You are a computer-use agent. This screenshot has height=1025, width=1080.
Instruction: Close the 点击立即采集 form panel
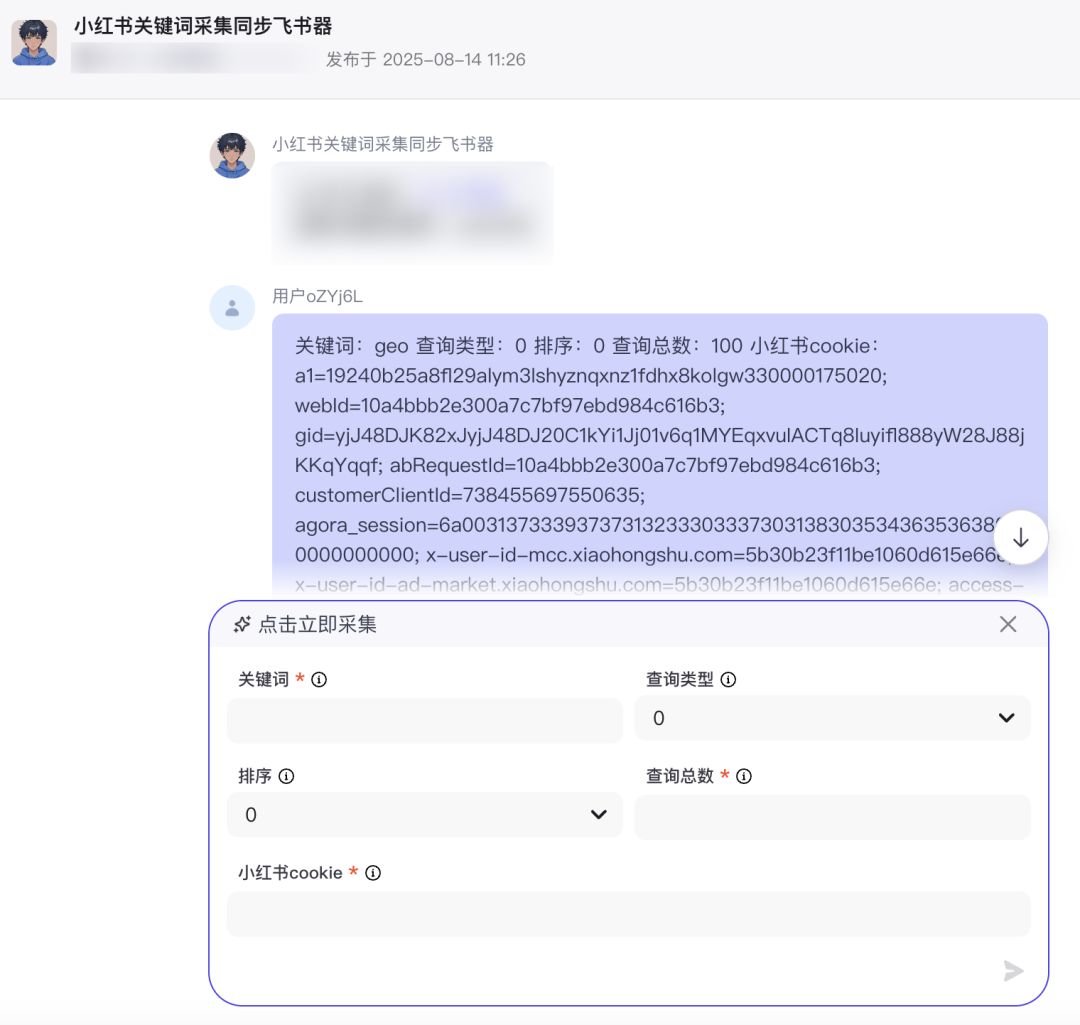1008,624
